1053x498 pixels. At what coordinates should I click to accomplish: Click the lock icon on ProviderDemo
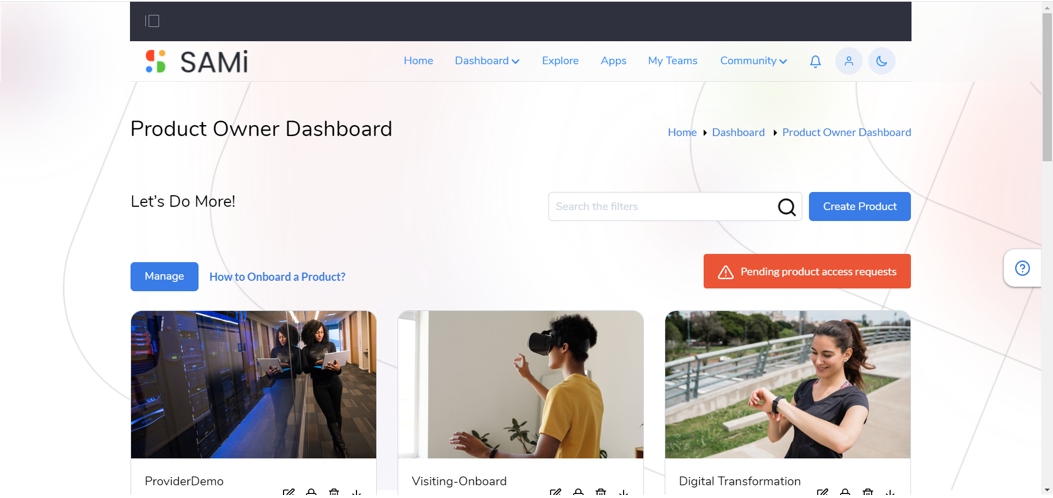(x=312, y=493)
